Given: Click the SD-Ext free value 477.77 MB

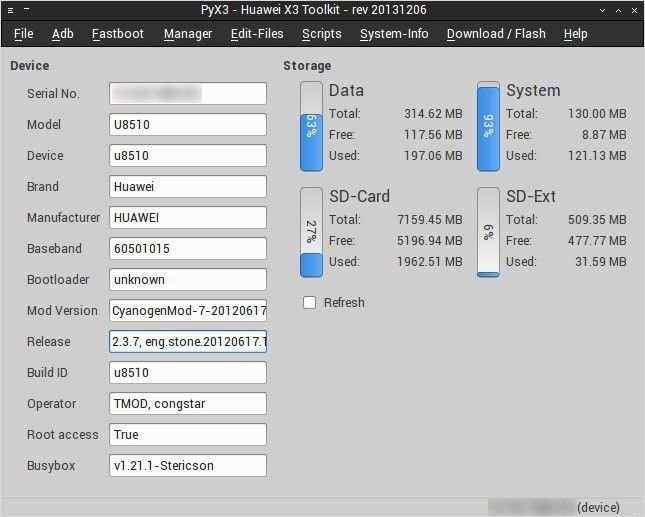Looking at the screenshot, I should 597,241.
